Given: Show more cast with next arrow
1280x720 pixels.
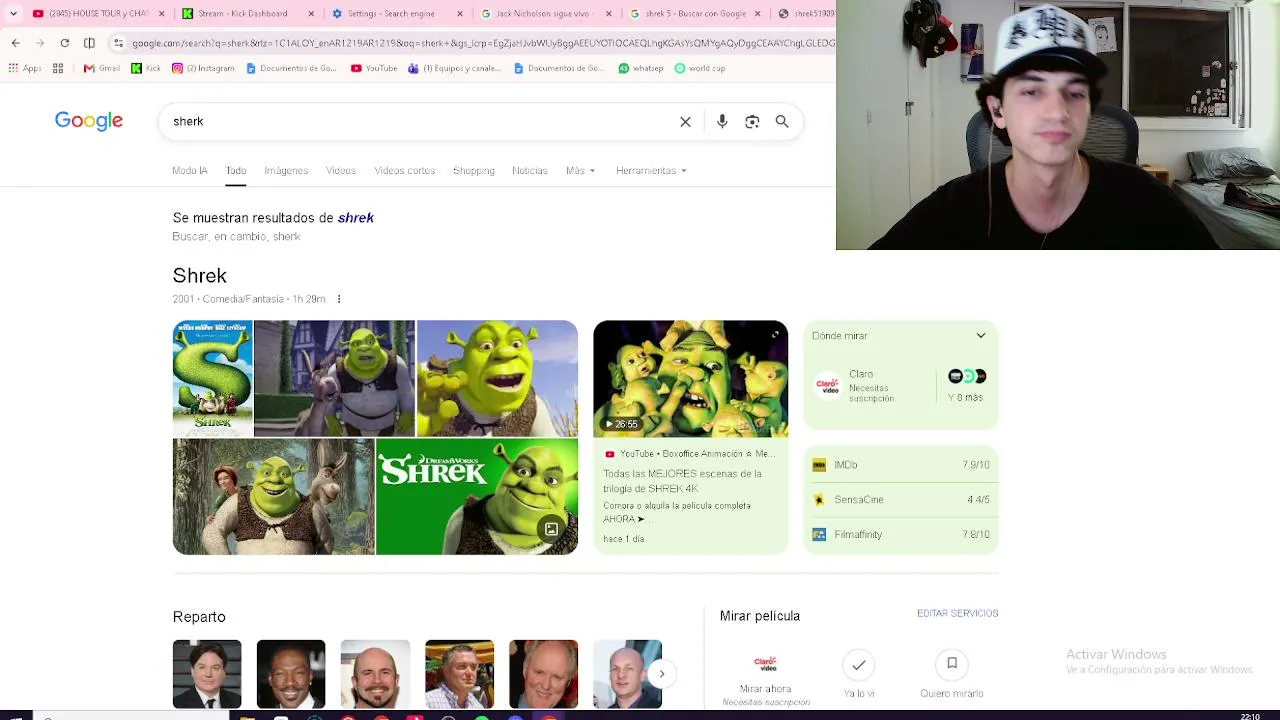Looking at the screenshot, I should [662, 674].
